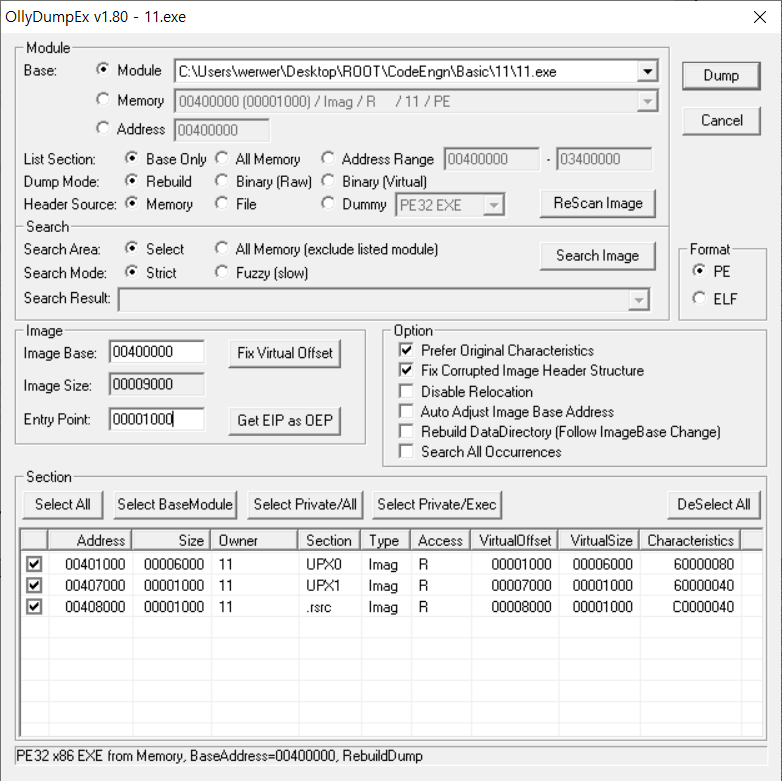Sort sections by Size column header
This screenshot has width=782, height=781.
coord(172,541)
